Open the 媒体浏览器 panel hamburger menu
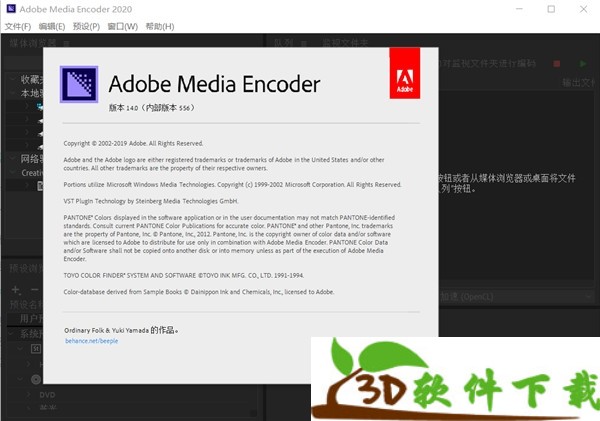The width and height of the screenshot is (600, 421). point(66,43)
